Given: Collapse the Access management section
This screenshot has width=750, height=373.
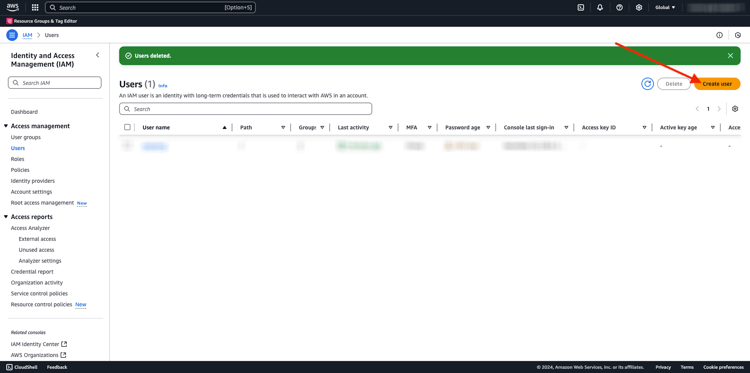Looking at the screenshot, I should point(6,126).
